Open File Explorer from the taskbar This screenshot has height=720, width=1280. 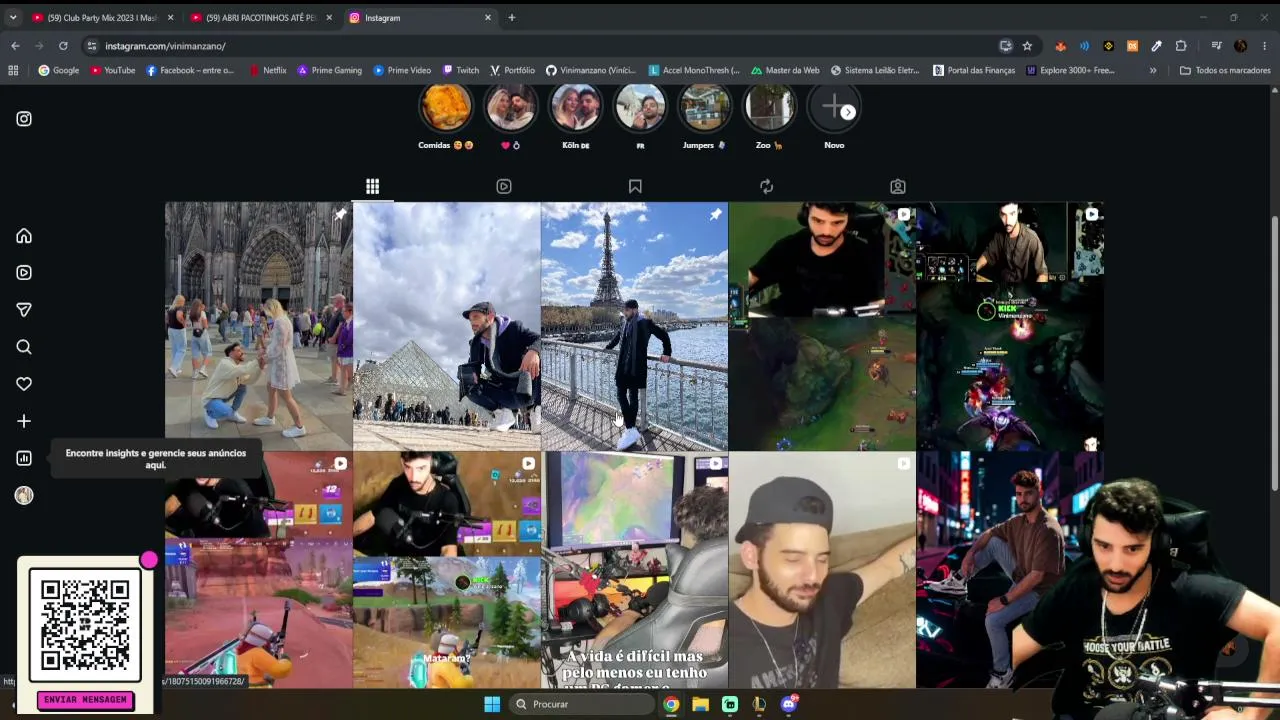pyautogui.click(x=701, y=704)
